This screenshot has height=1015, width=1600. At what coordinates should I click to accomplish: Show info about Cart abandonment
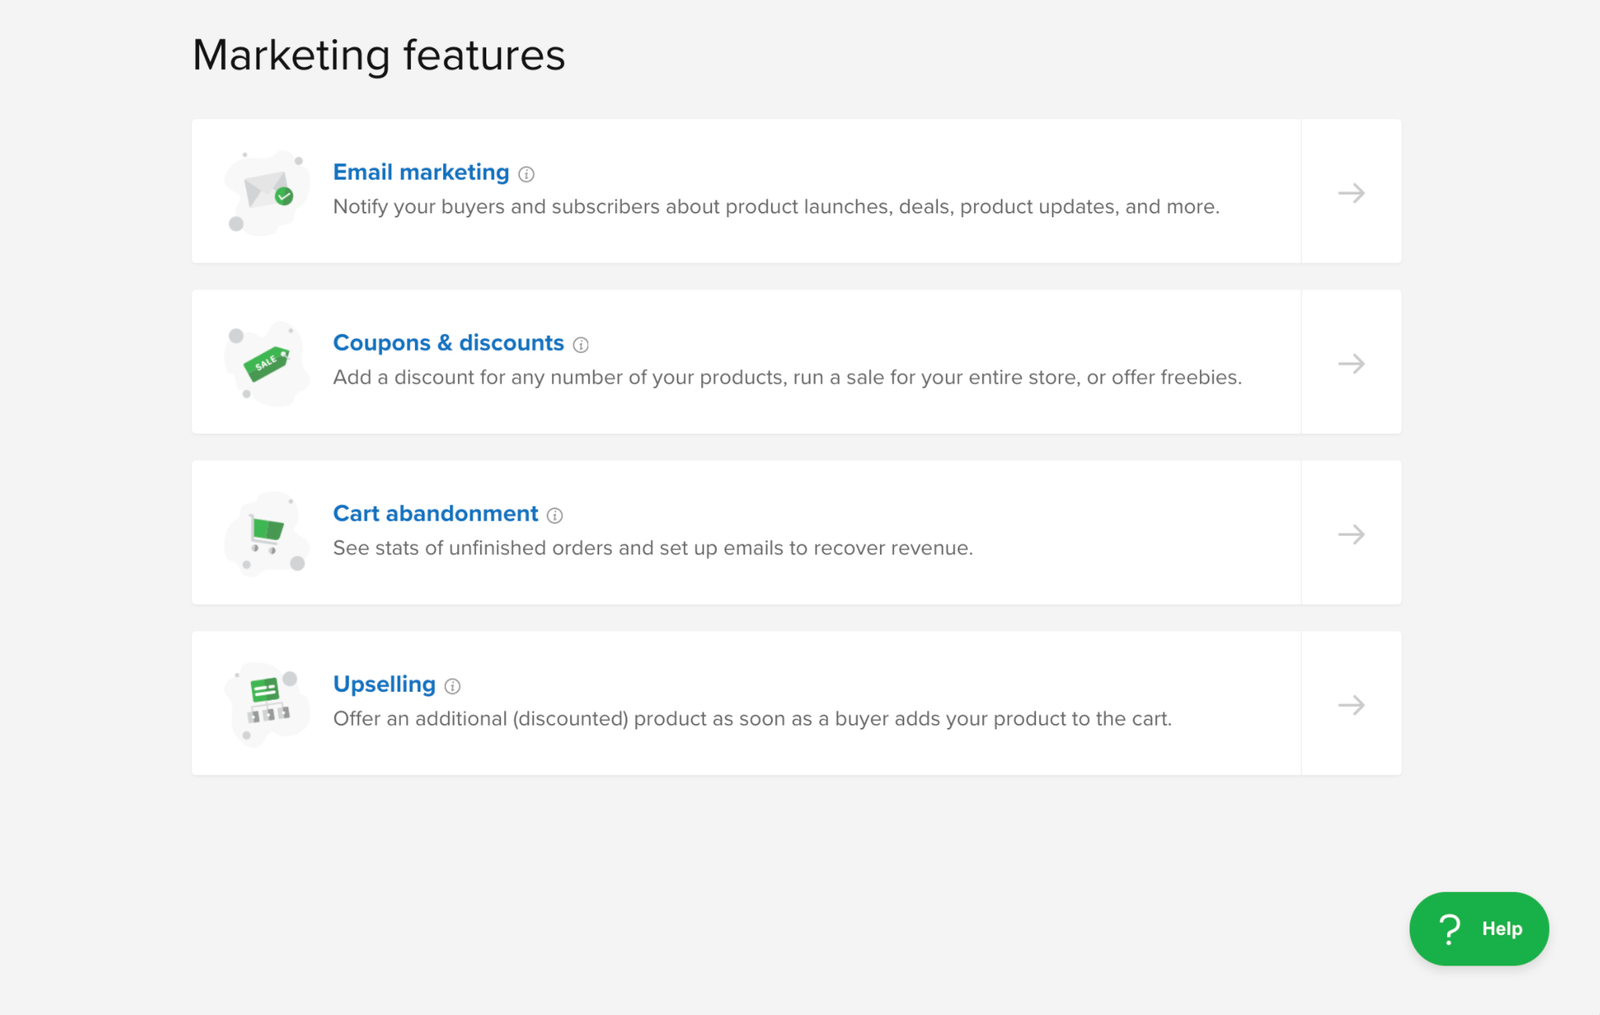coord(555,516)
